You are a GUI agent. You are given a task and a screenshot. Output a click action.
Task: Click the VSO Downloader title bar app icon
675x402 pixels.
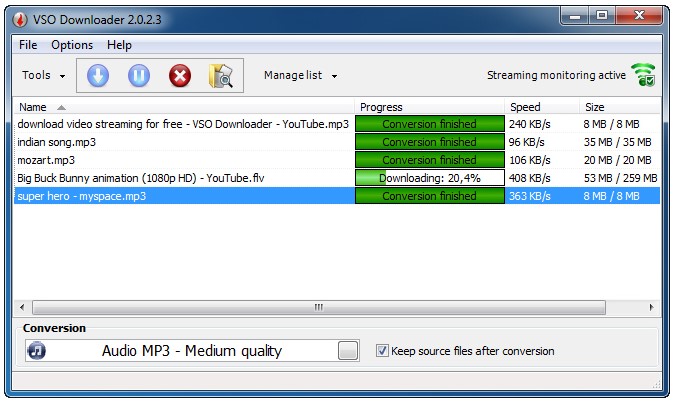[x=20, y=20]
